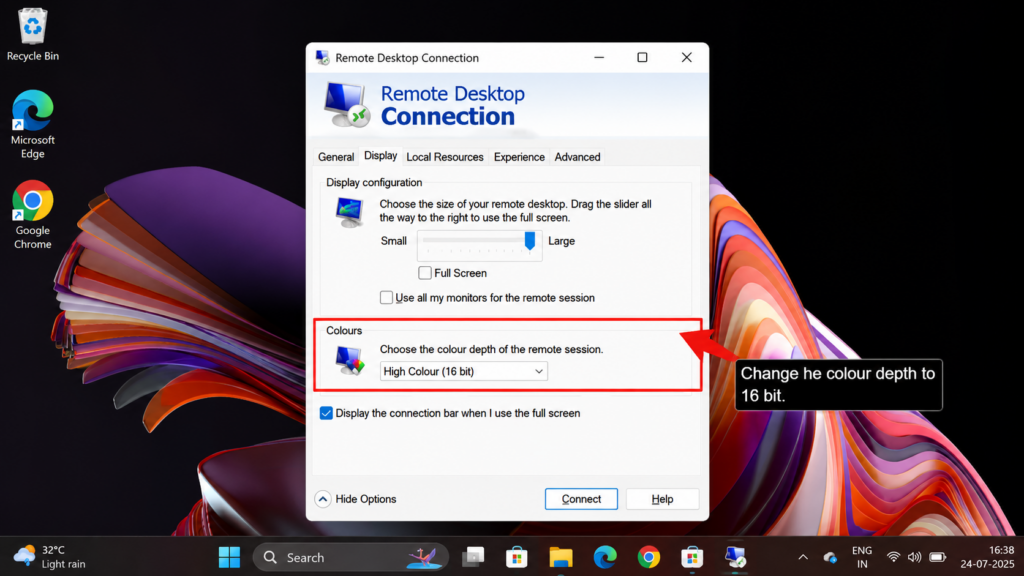Click 'Choose the colour depth' text
This screenshot has height=576, width=1024.
click(x=491, y=349)
